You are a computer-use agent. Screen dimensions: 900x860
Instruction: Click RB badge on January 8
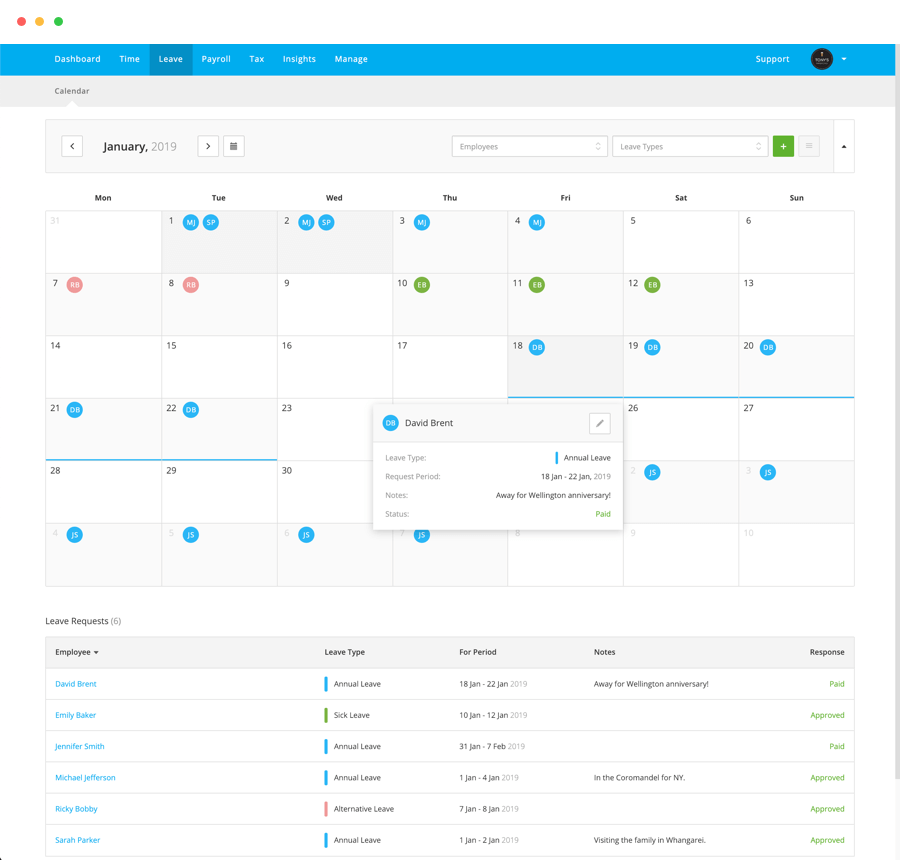pos(191,285)
